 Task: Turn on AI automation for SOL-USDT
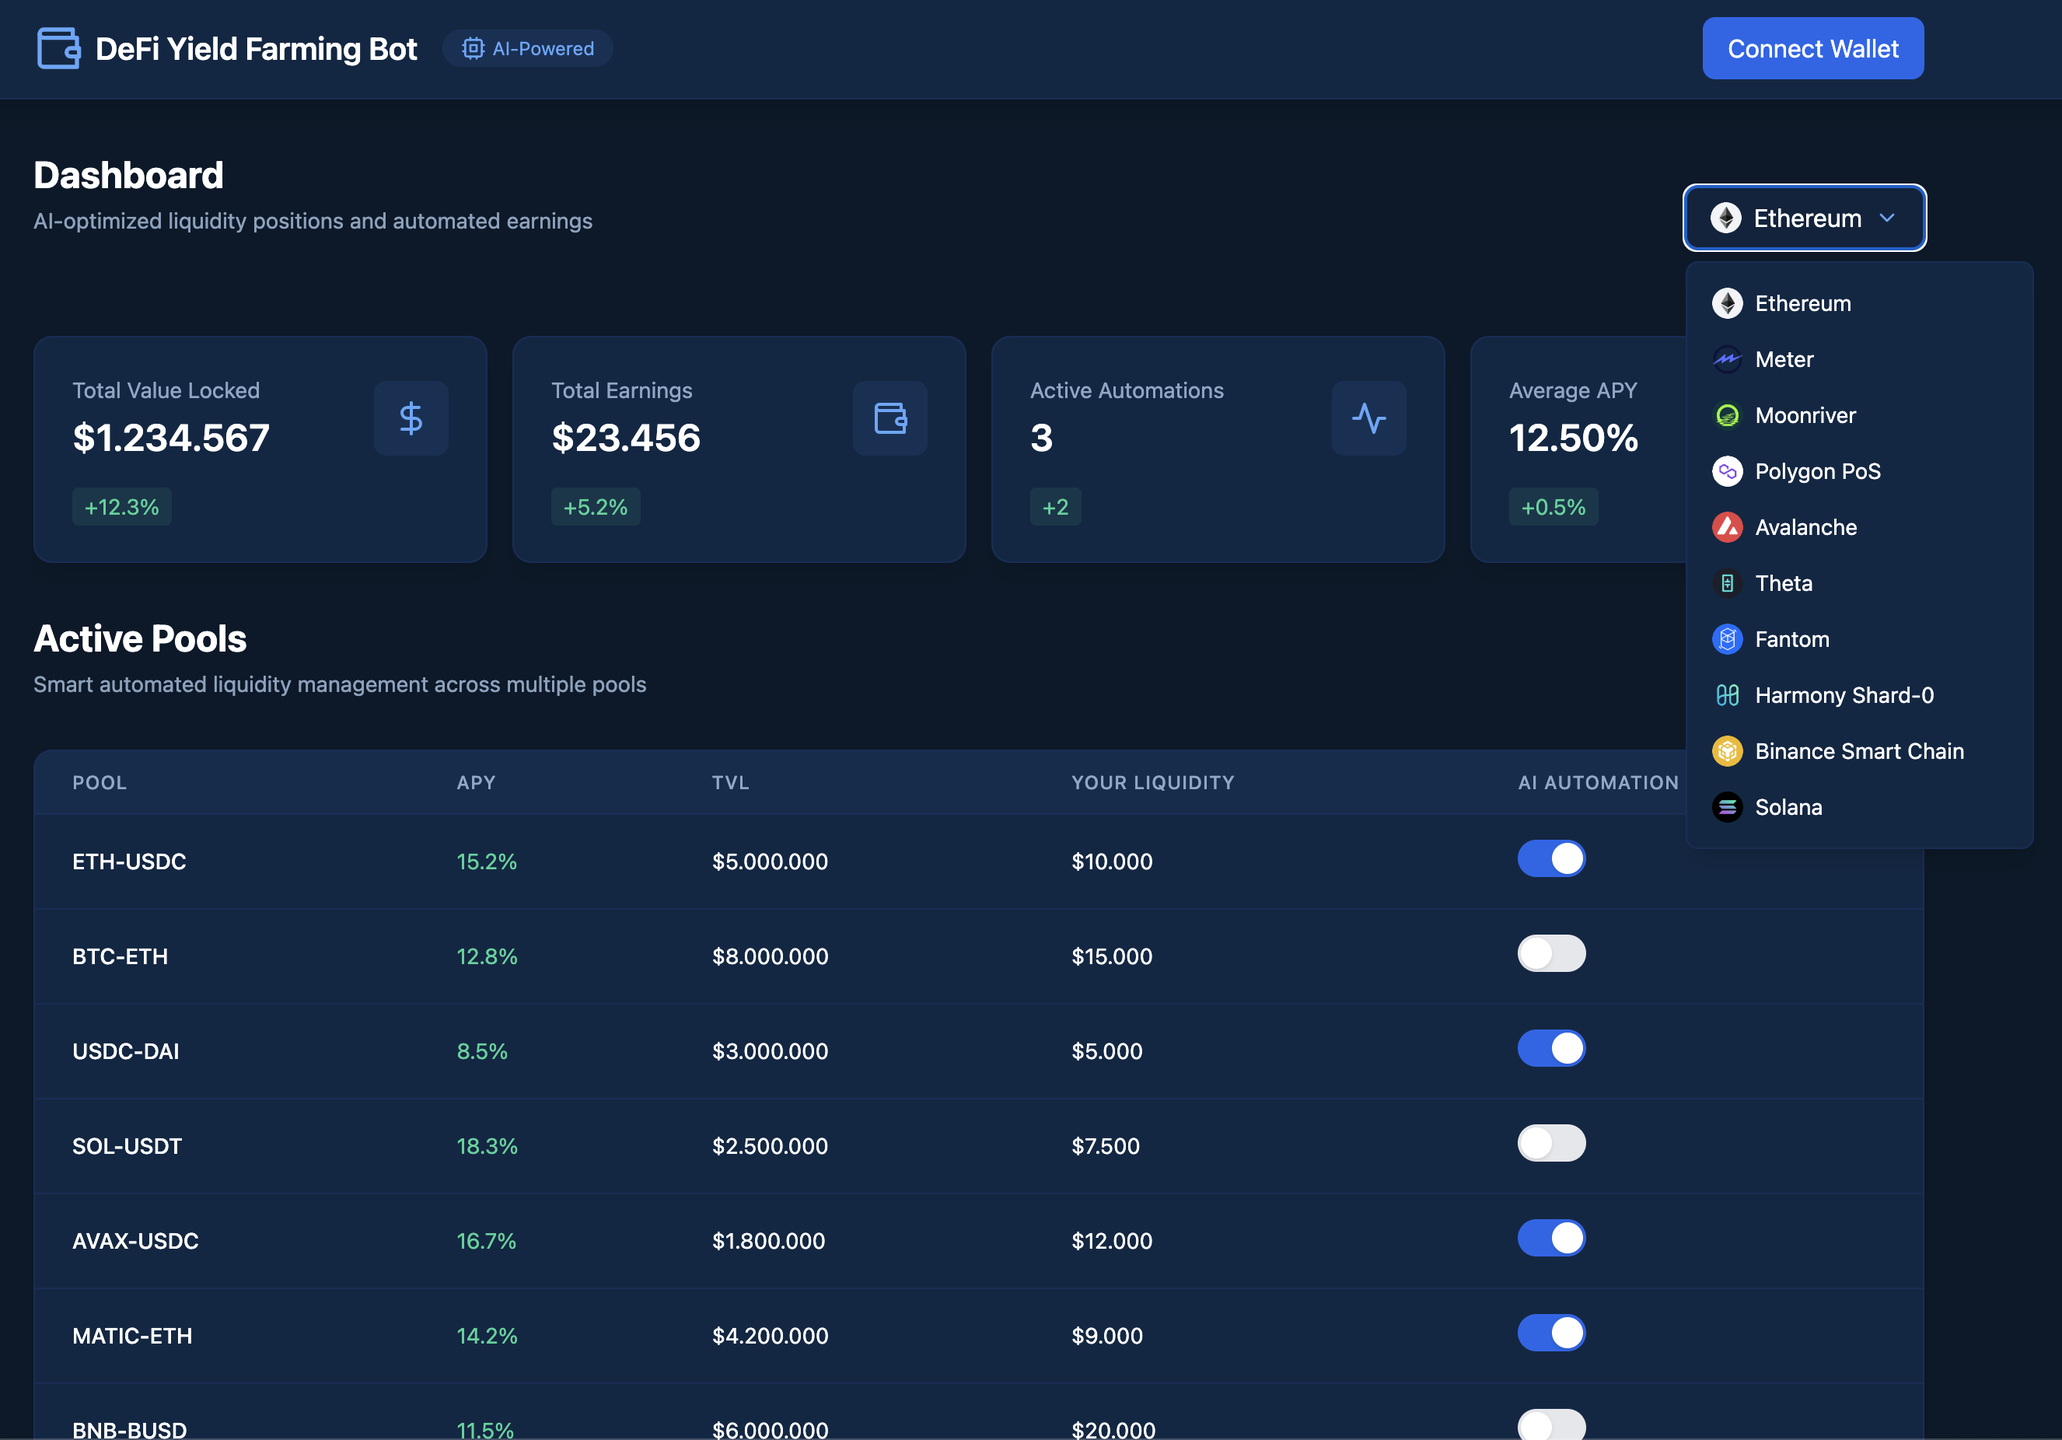pyautogui.click(x=1551, y=1144)
